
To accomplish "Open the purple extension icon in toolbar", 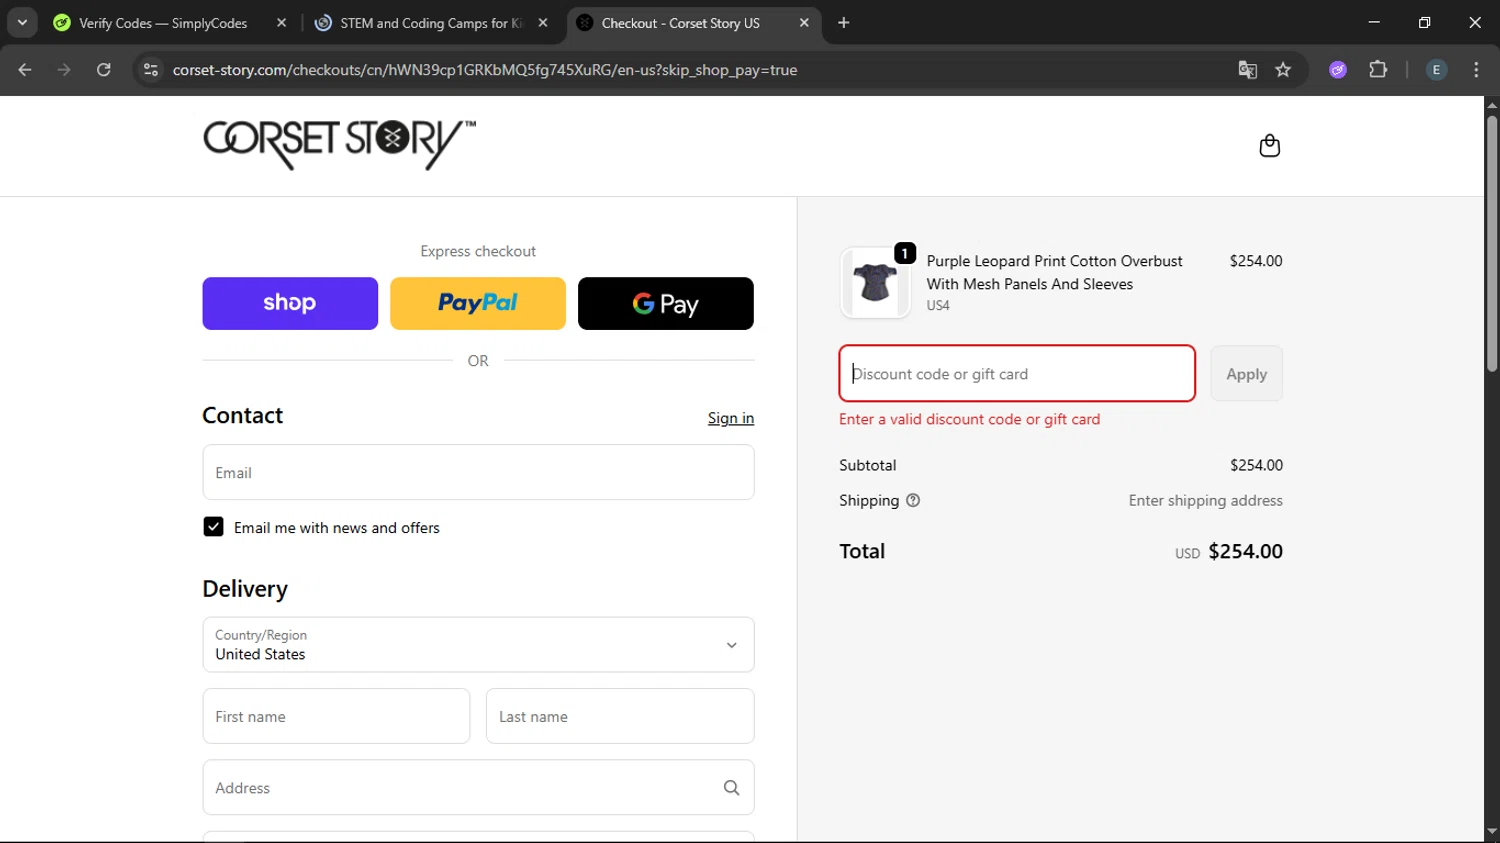I will pos(1338,70).
